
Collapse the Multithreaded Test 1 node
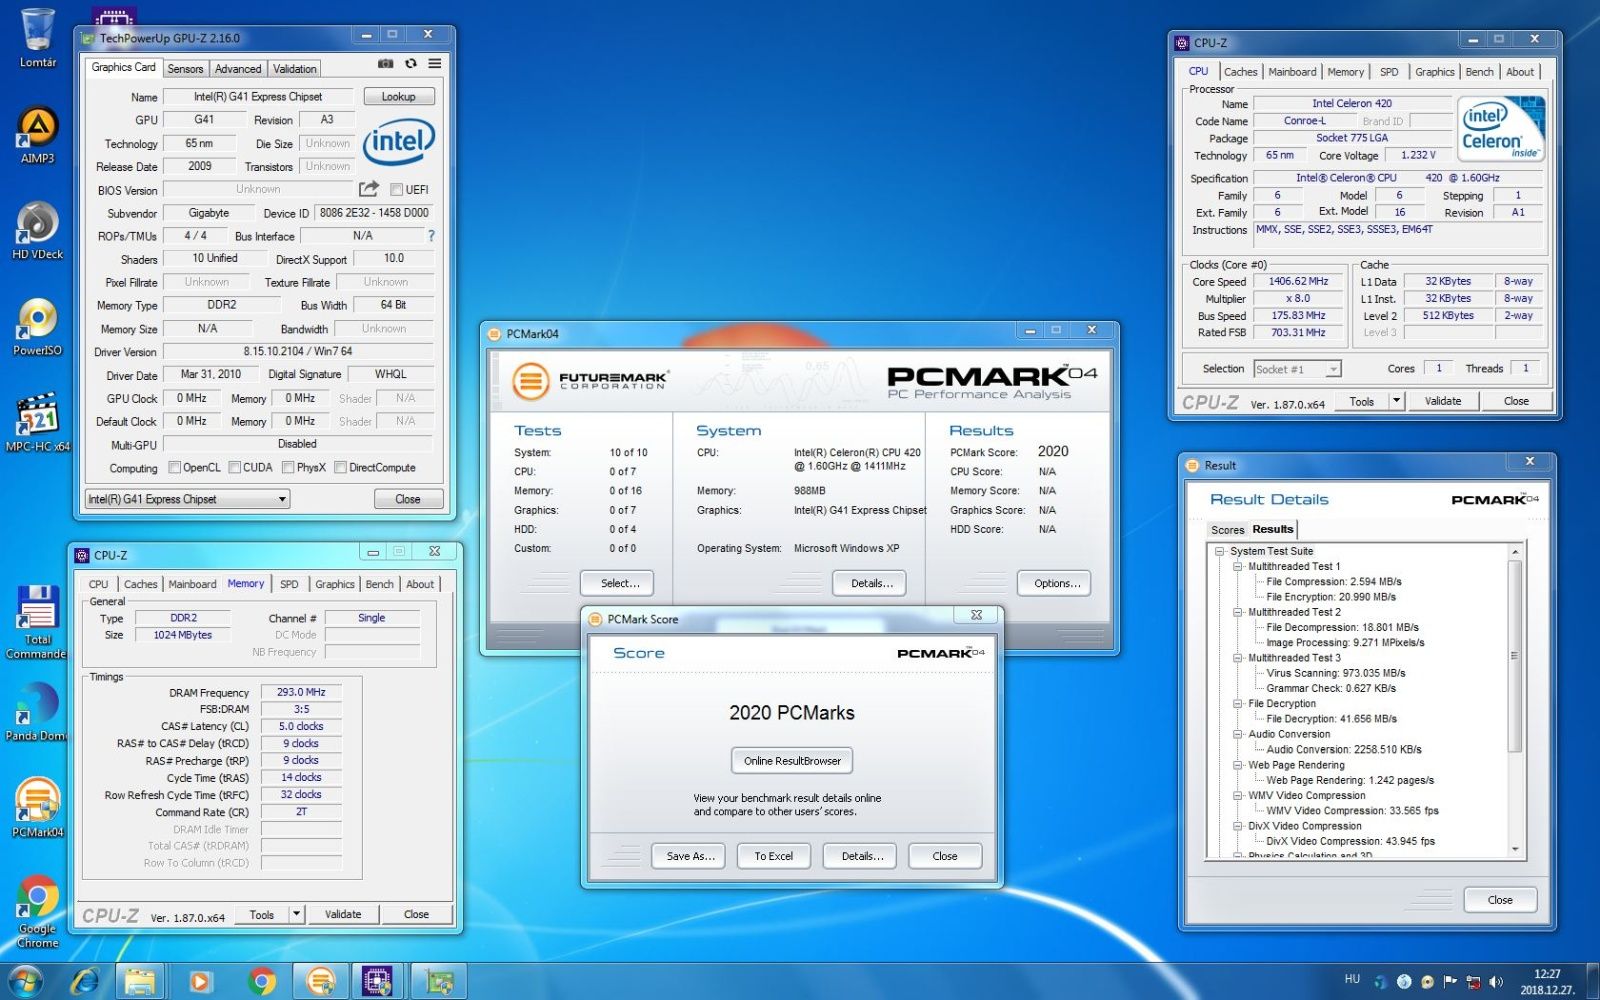pos(1237,566)
